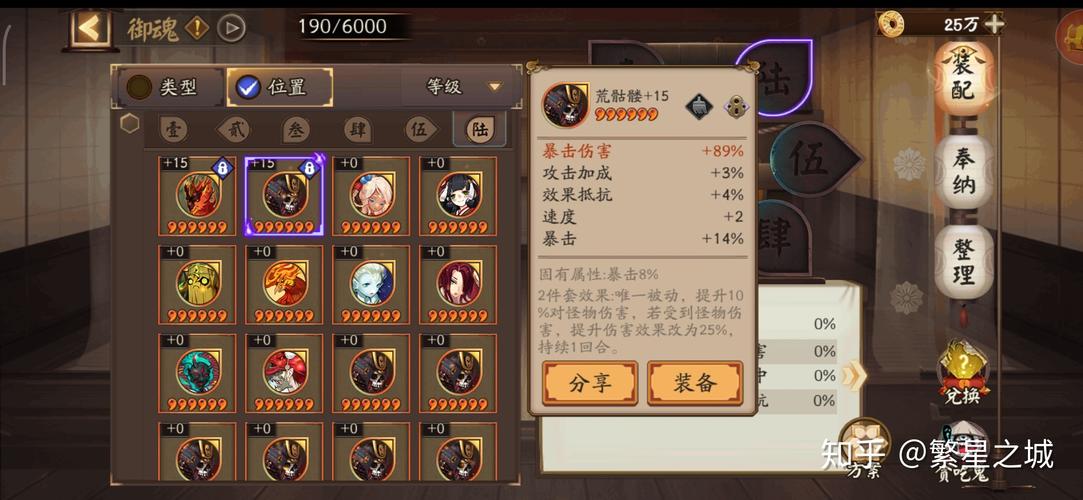1083x500 pixels.
Task: Toggle the checked 位置 option
Action: tap(279, 87)
